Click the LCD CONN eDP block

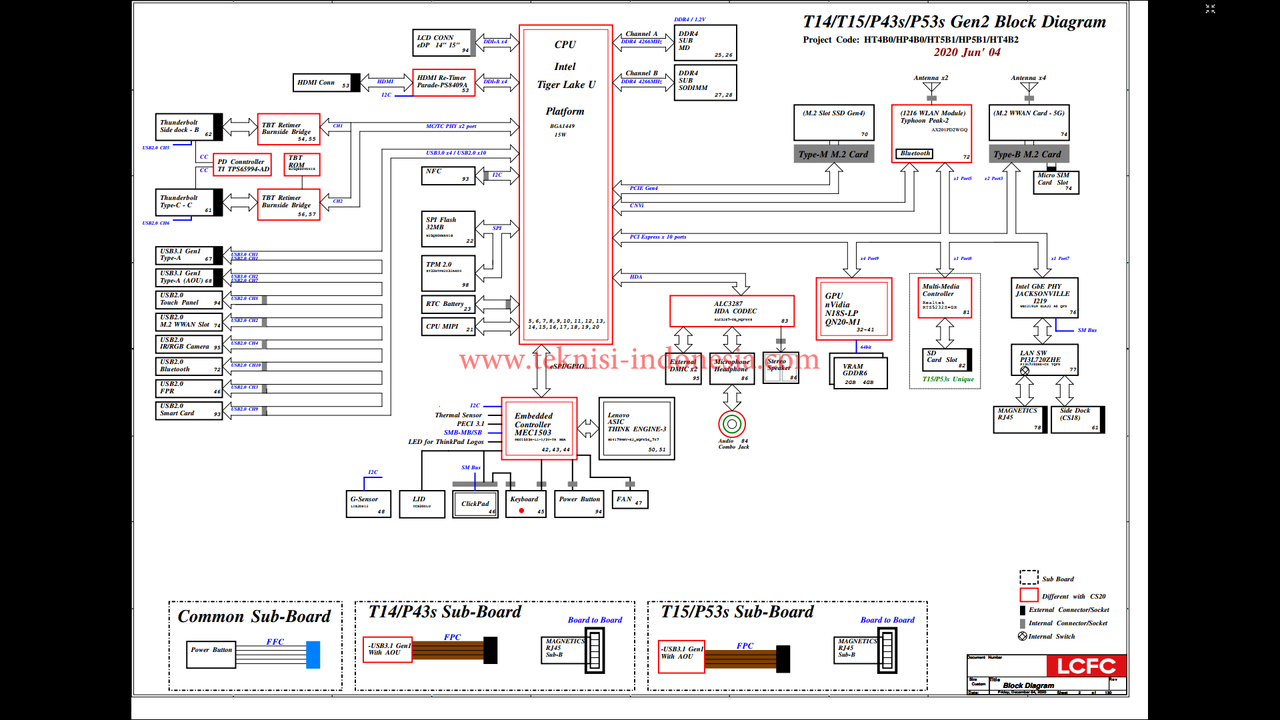pyautogui.click(x=444, y=42)
